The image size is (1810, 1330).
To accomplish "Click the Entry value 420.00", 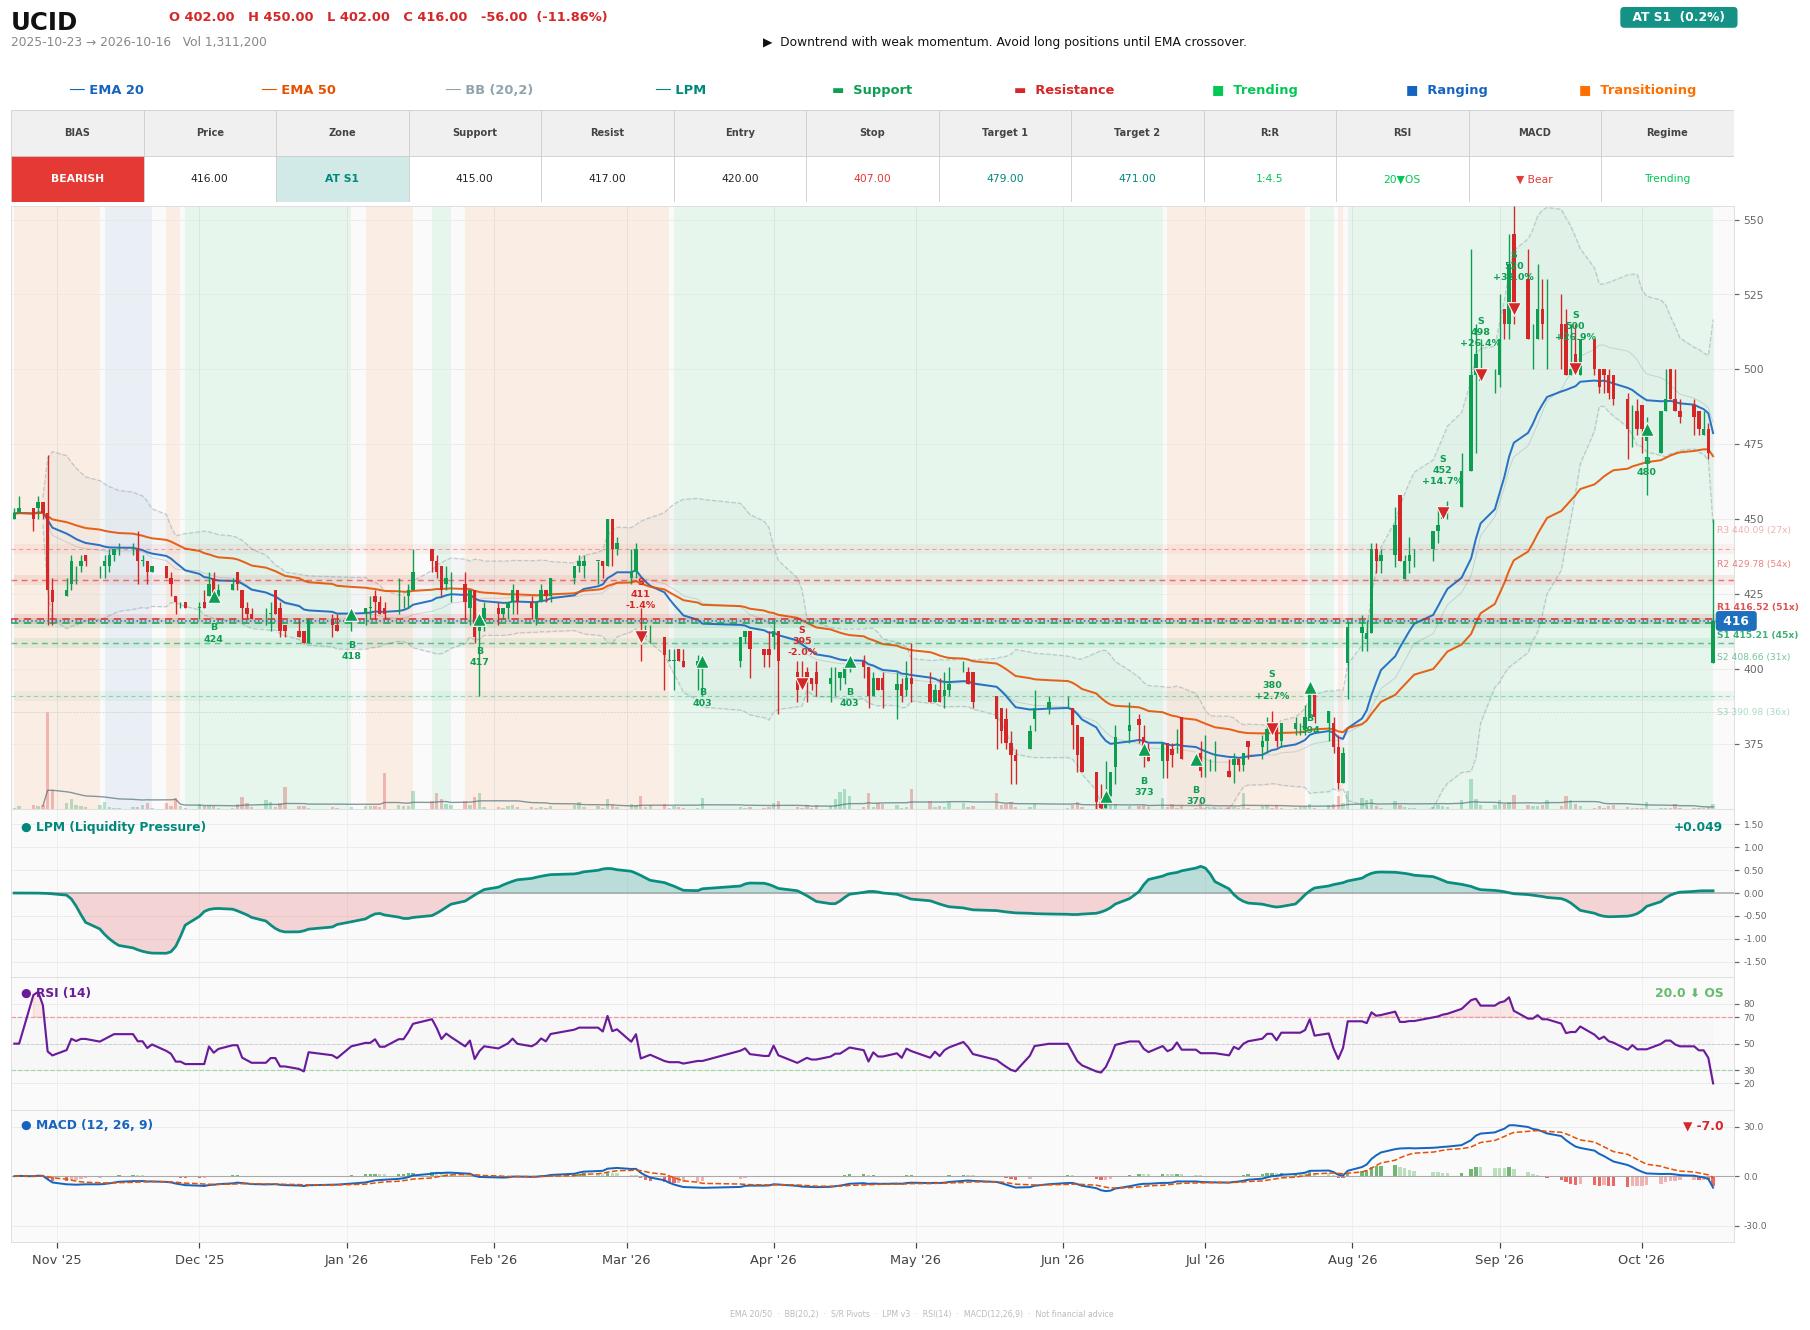I will pos(740,179).
